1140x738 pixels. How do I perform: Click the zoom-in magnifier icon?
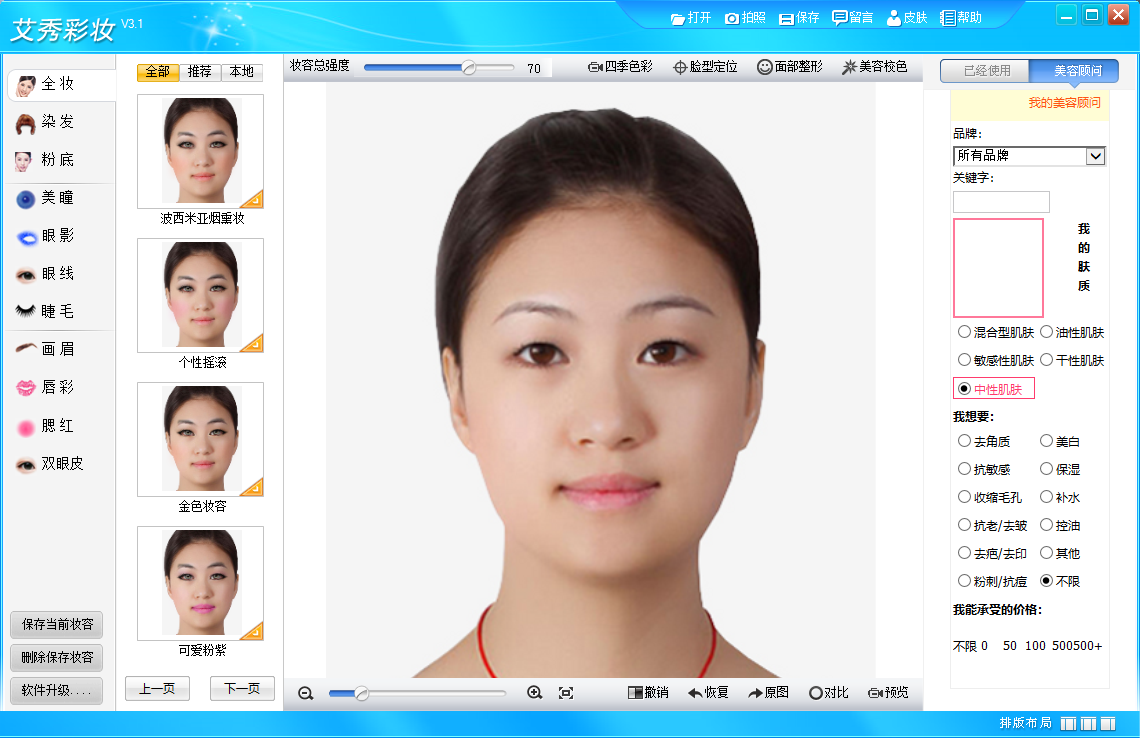(x=535, y=693)
